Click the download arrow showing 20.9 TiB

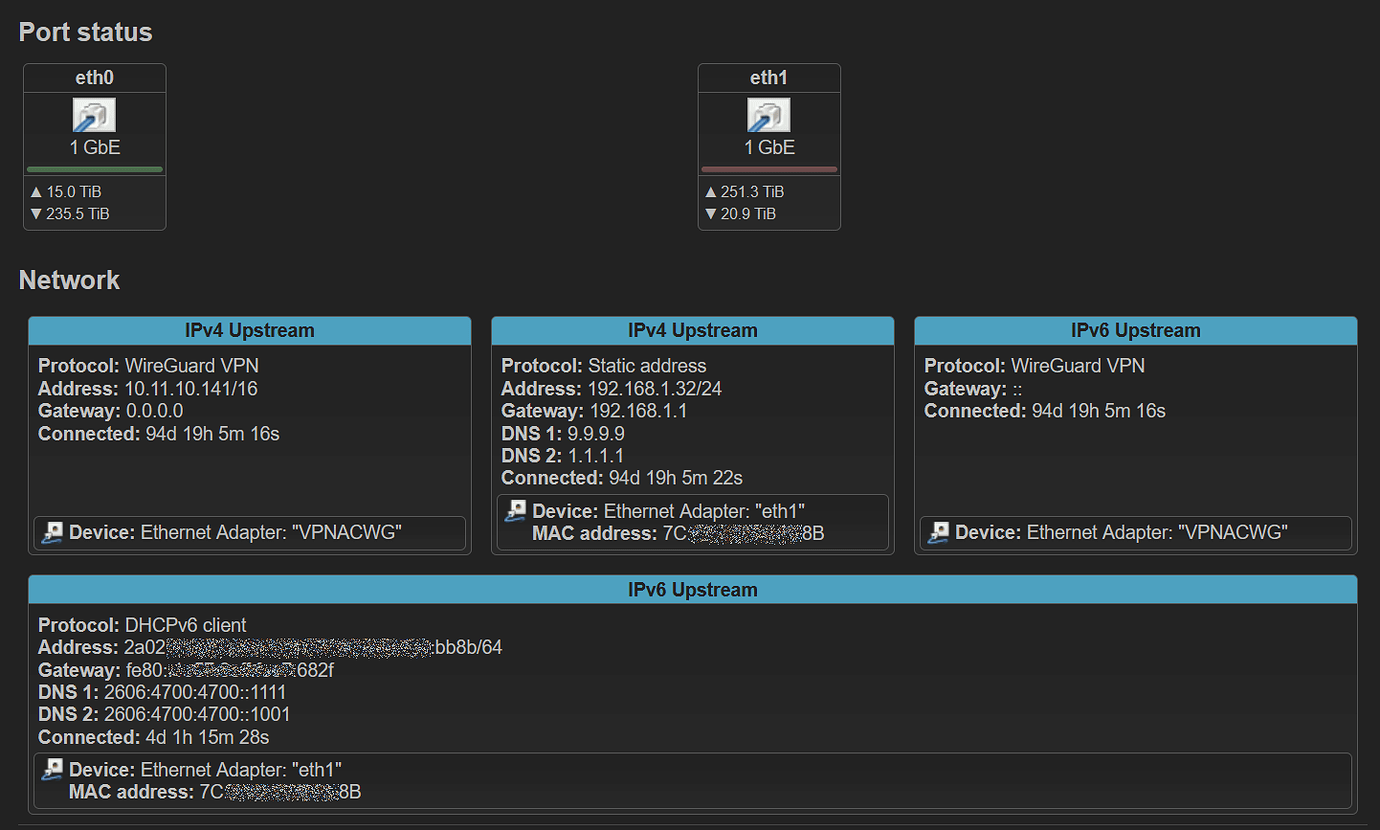(x=710, y=213)
